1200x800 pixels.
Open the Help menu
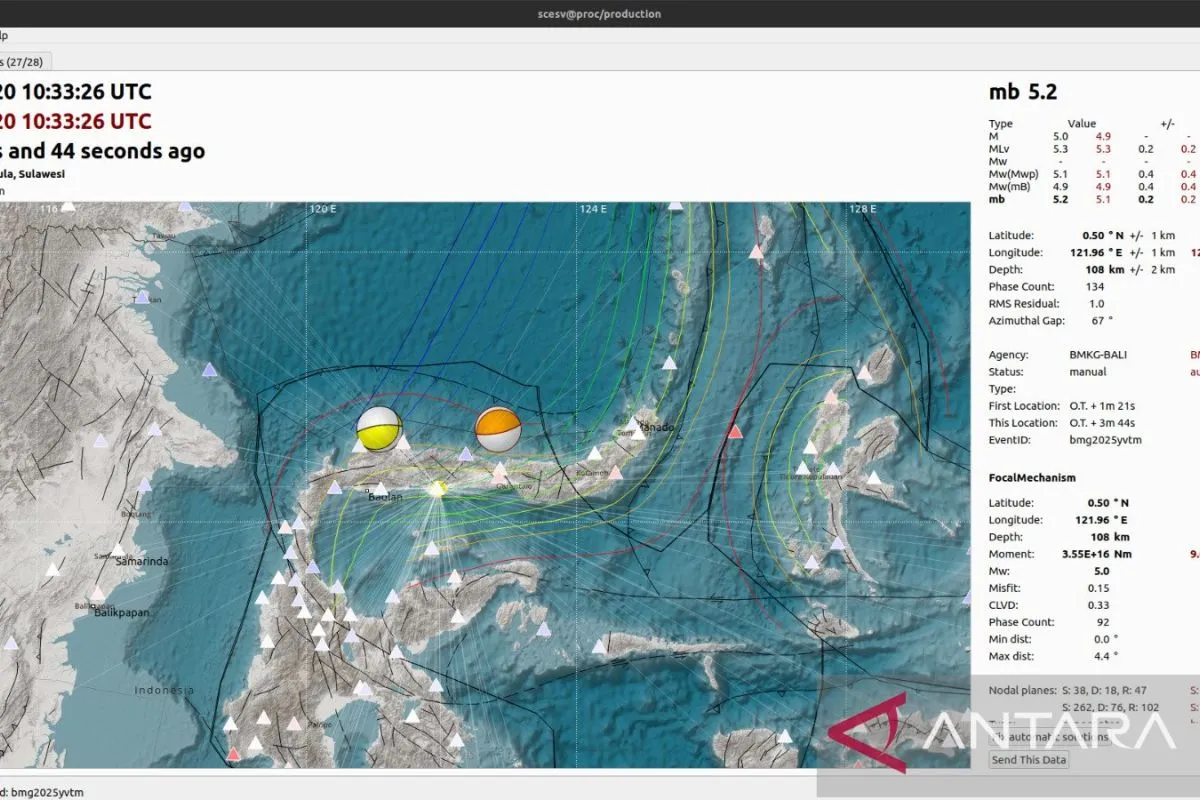tap(4, 35)
